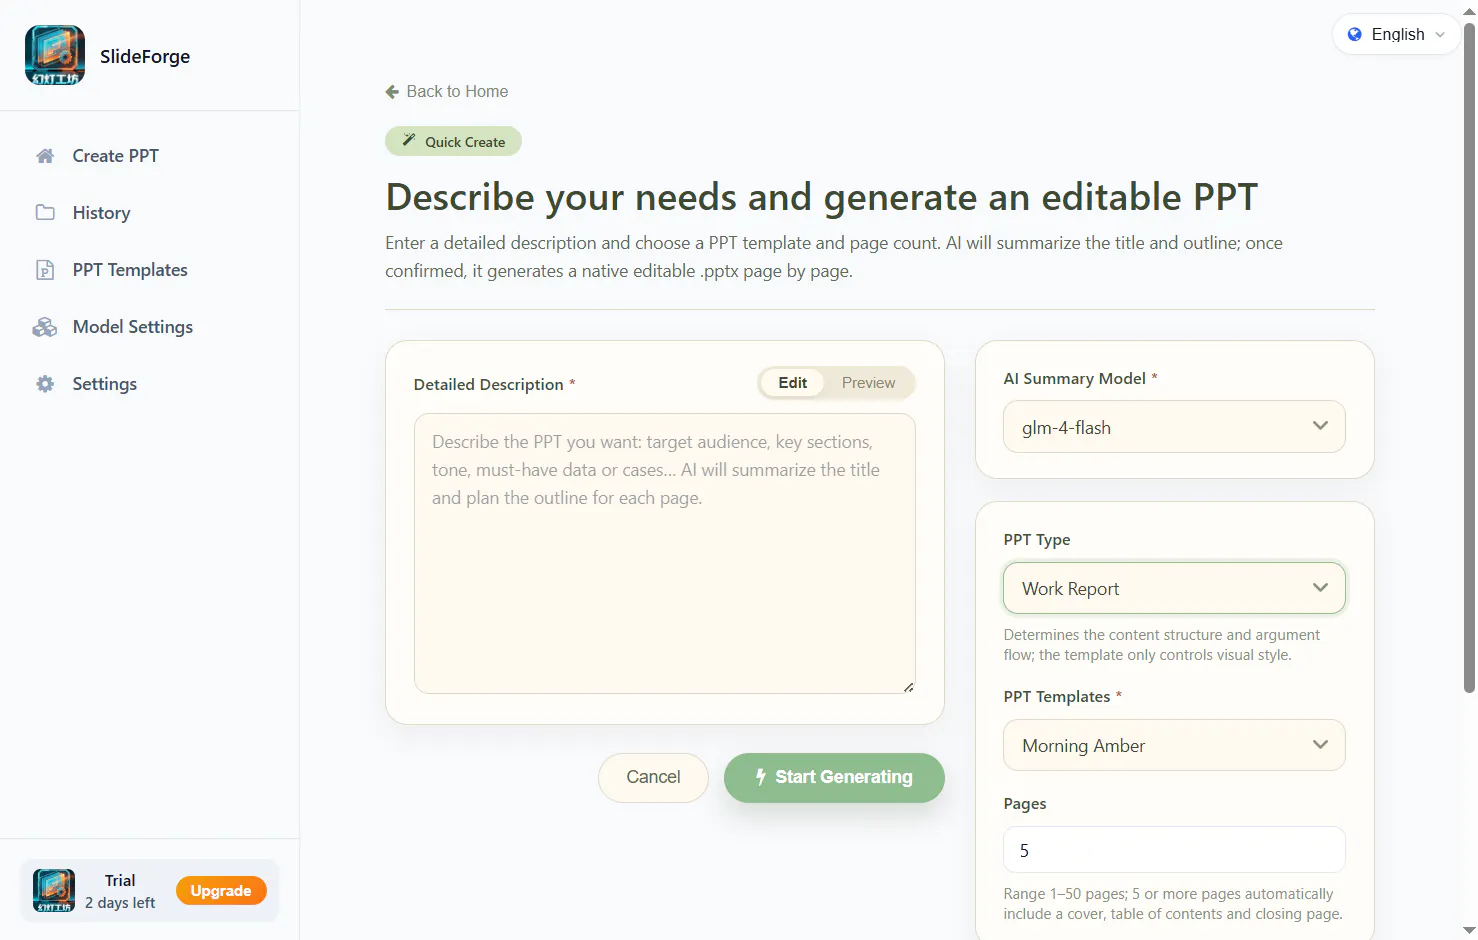The height and width of the screenshot is (940, 1478).
Task: Click the Quick Create badge
Action: (453, 141)
